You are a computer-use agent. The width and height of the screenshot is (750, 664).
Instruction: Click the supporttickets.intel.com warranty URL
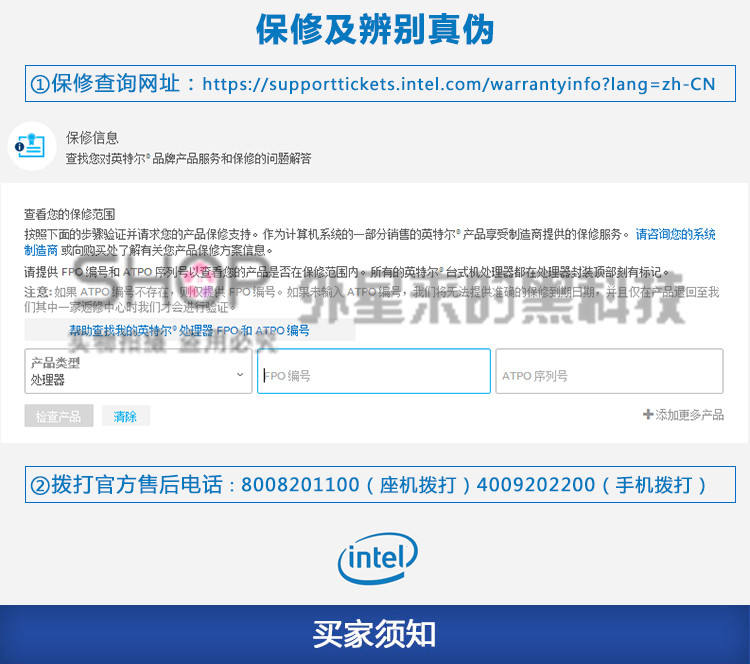(x=459, y=84)
